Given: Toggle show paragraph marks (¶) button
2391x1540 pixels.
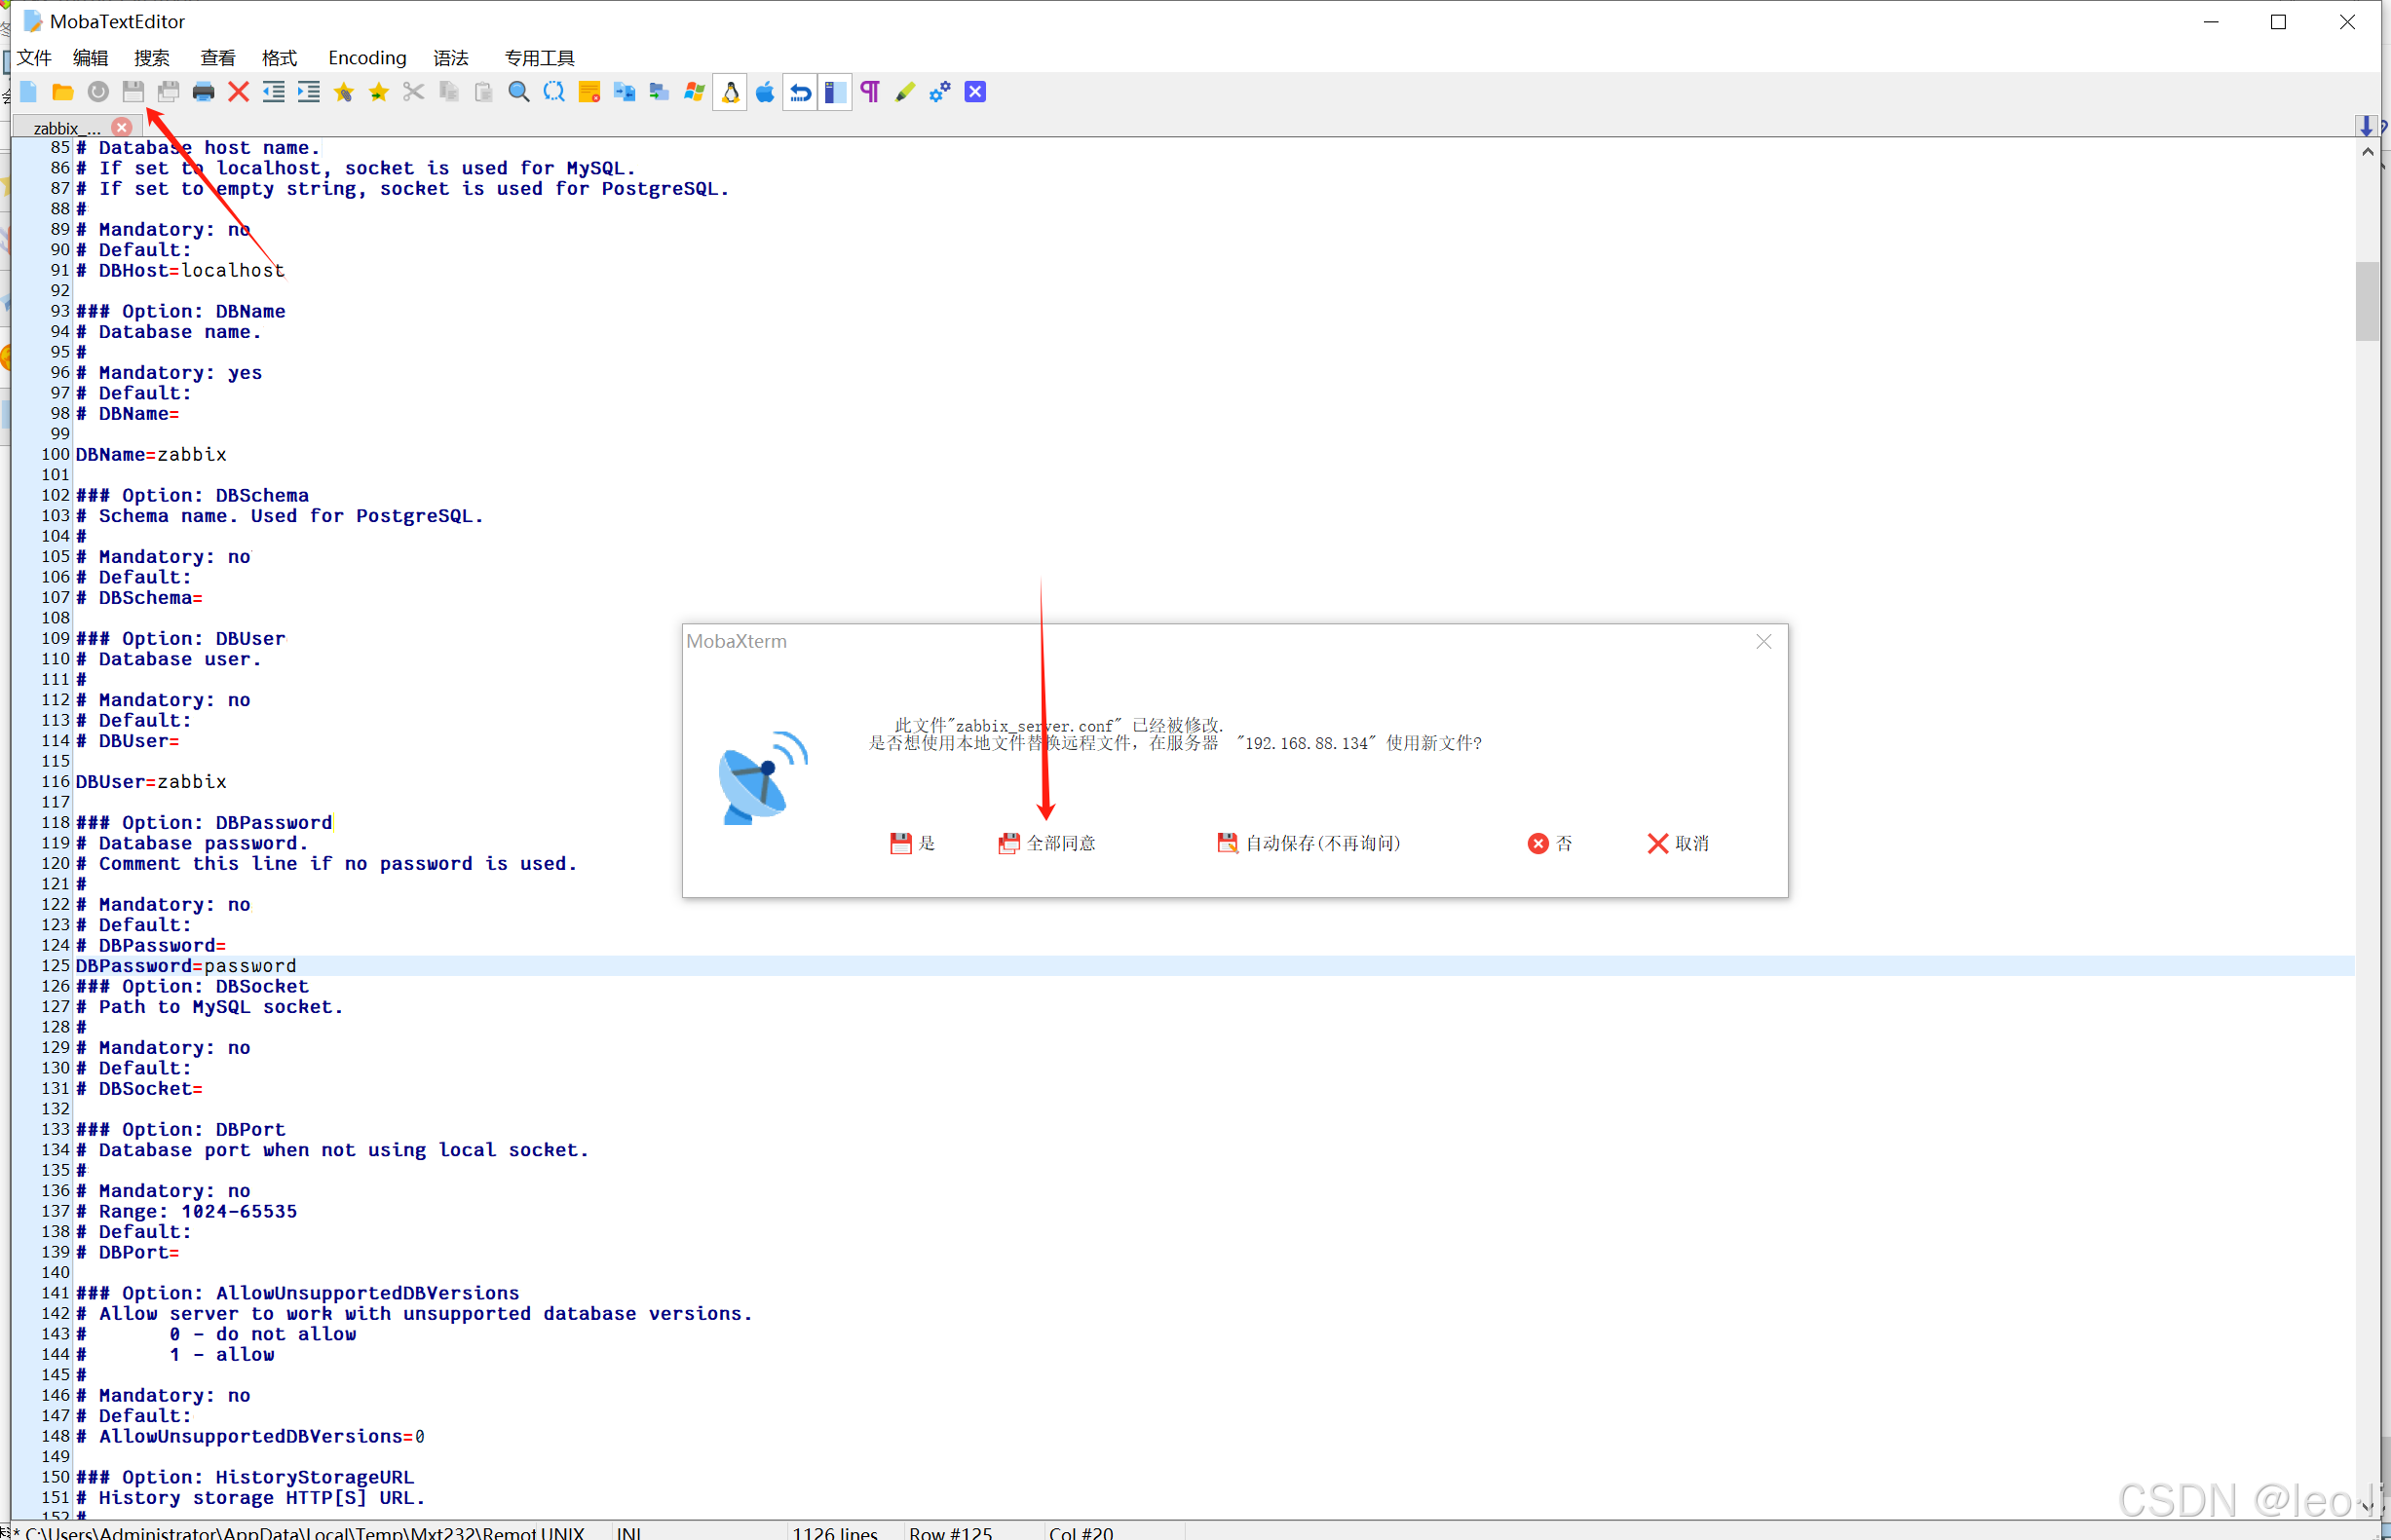Looking at the screenshot, I should (x=870, y=92).
